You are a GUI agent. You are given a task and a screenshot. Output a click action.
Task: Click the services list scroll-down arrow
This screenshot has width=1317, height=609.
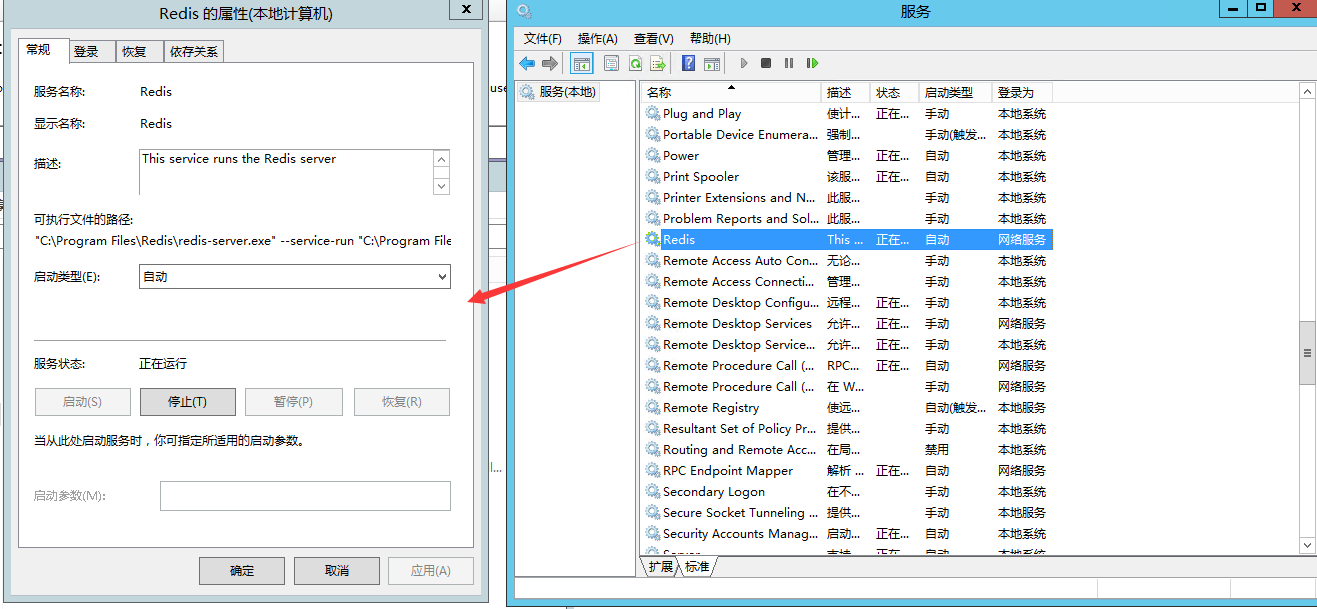(1306, 545)
